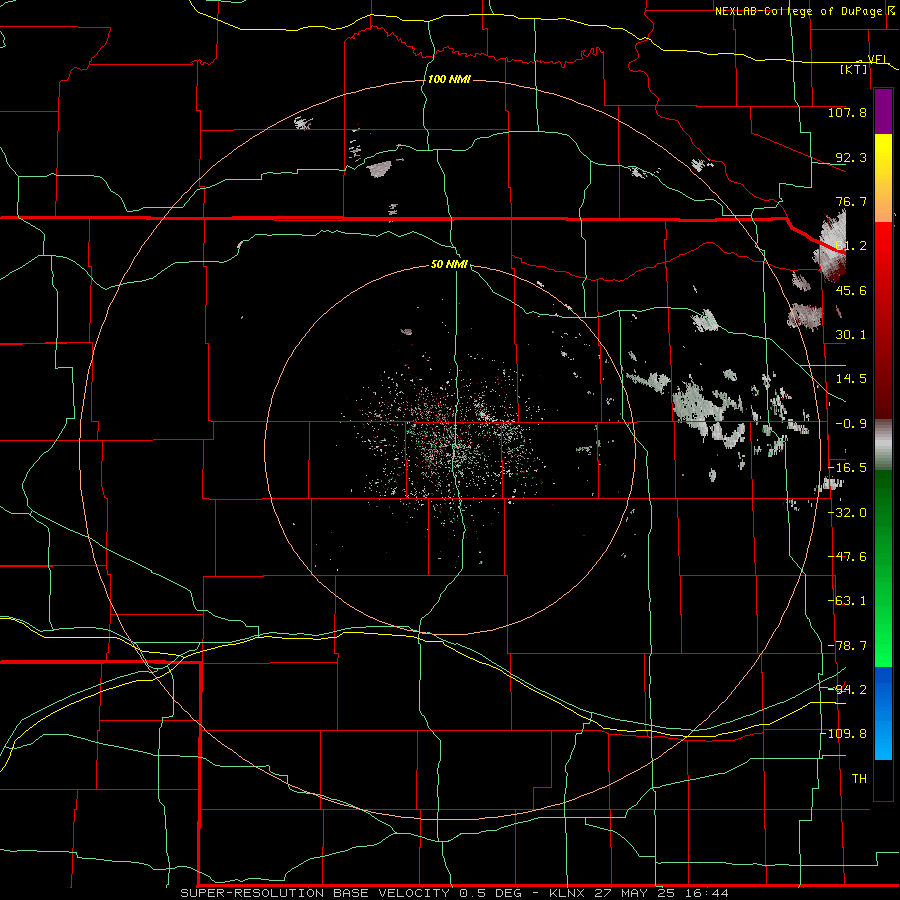Select the -47.6 scale value
The height and width of the screenshot is (900, 900).
(847, 557)
